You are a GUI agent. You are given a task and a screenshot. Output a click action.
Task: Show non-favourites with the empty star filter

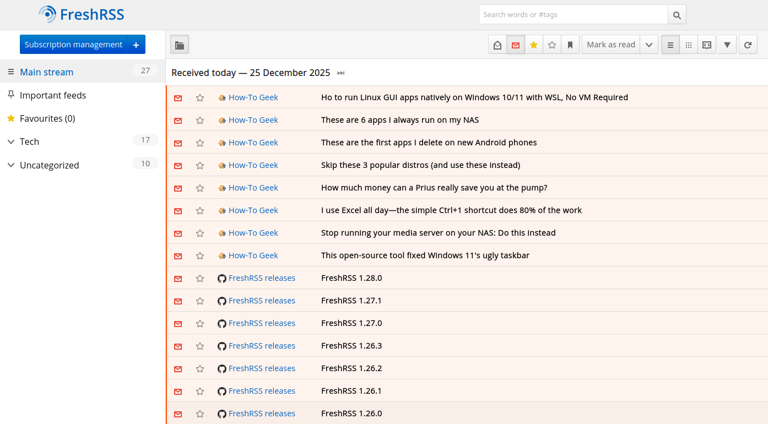point(552,45)
